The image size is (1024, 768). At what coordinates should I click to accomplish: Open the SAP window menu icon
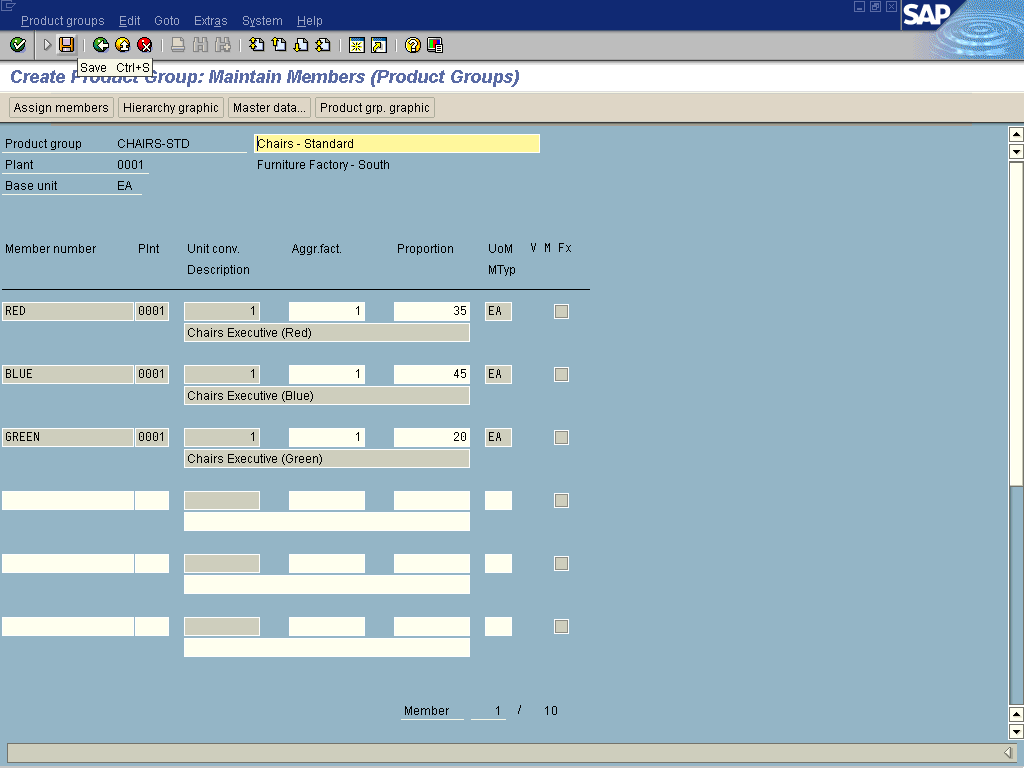[8, 6]
